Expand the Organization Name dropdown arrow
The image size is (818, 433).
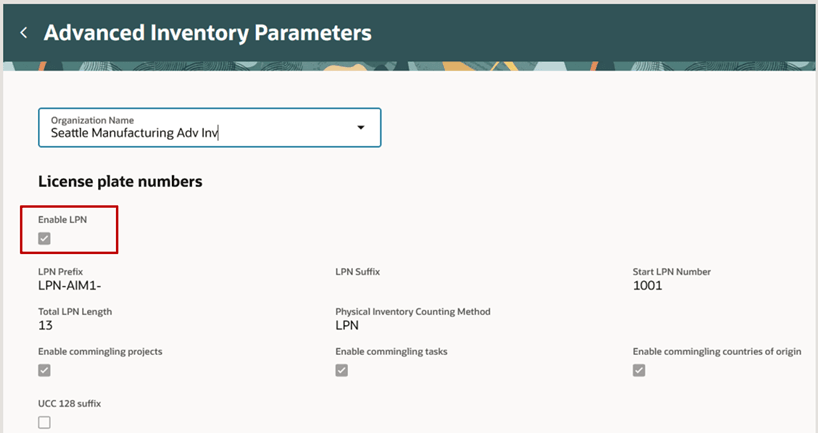click(360, 128)
